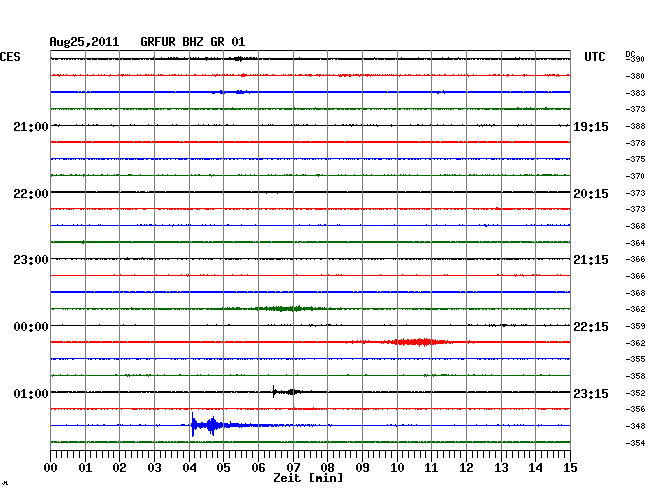This screenshot has height=494, width=650.
Task: Select the 01:00 local time label
Action: coord(31,393)
